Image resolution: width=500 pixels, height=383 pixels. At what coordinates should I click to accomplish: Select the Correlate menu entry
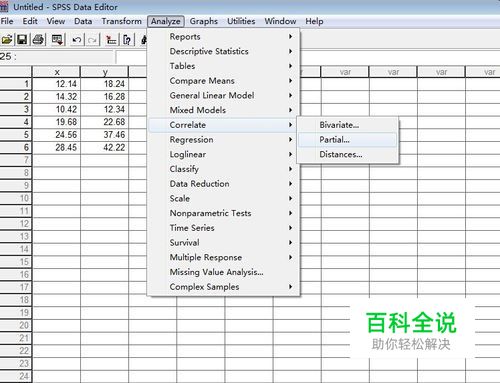(224, 125)
